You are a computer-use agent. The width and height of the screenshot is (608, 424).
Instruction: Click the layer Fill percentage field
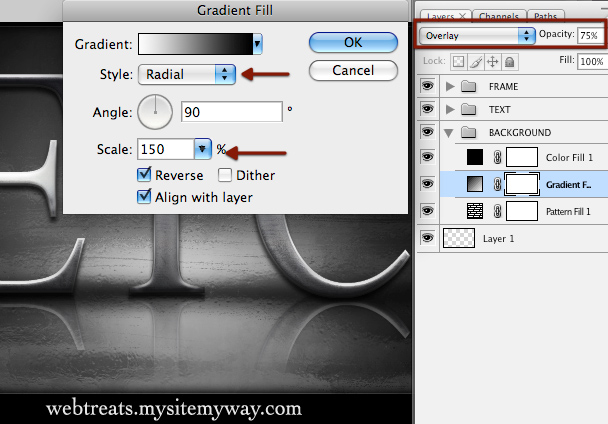tap(592, 61)
